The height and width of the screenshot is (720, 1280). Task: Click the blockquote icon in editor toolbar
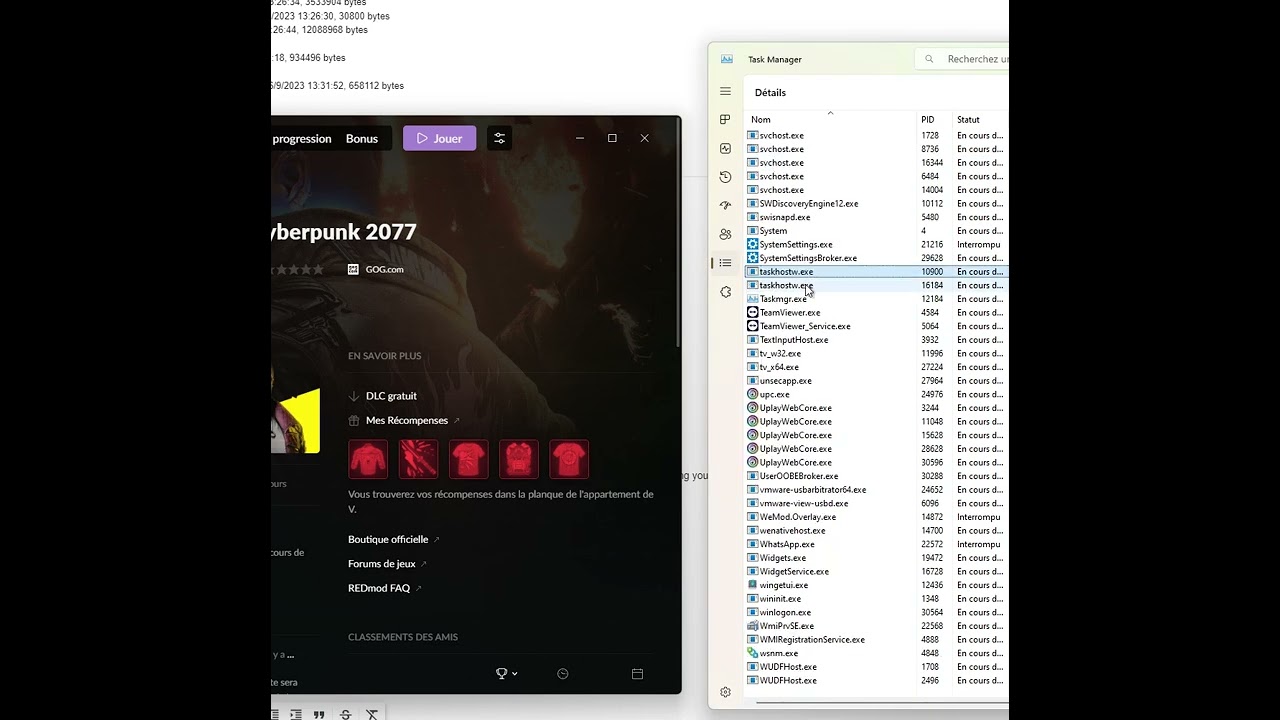[319, 714]
